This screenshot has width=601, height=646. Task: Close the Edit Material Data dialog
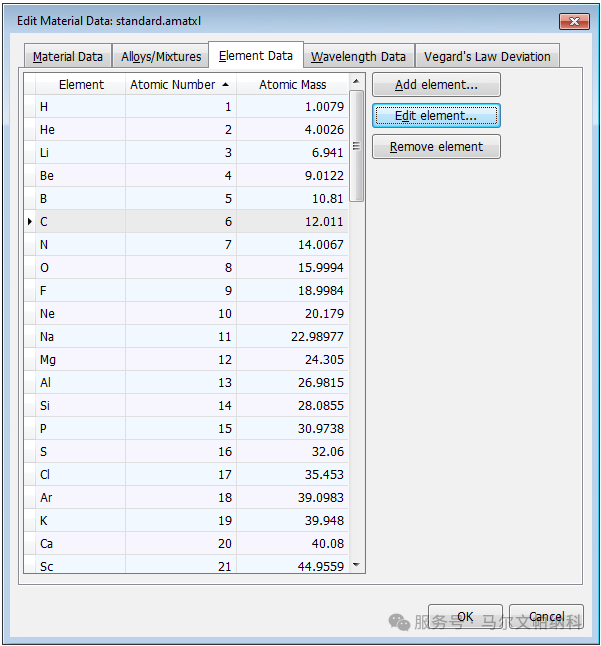click(x=574, y=21)
